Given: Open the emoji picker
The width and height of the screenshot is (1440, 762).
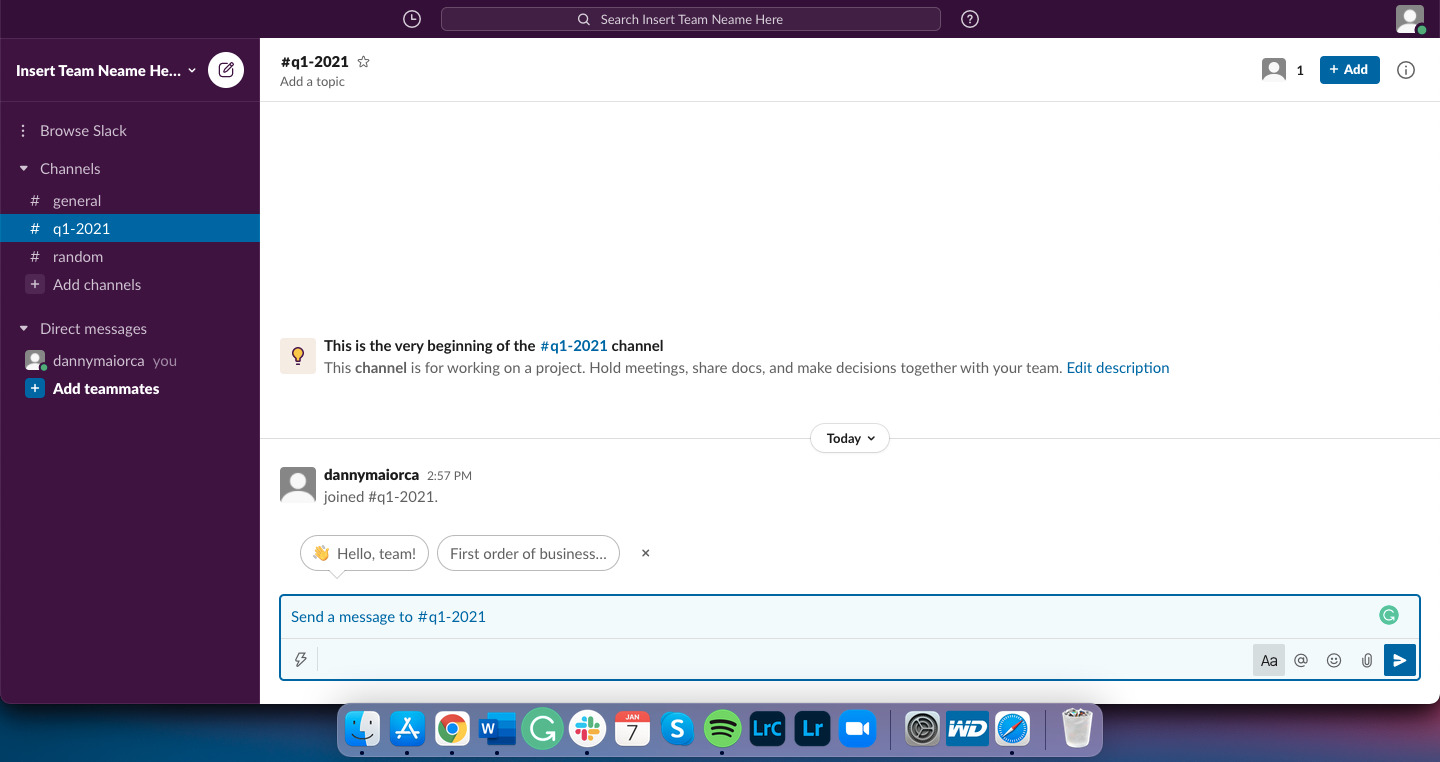Looking at the screenshot, I should click(x=1334, y=660).
